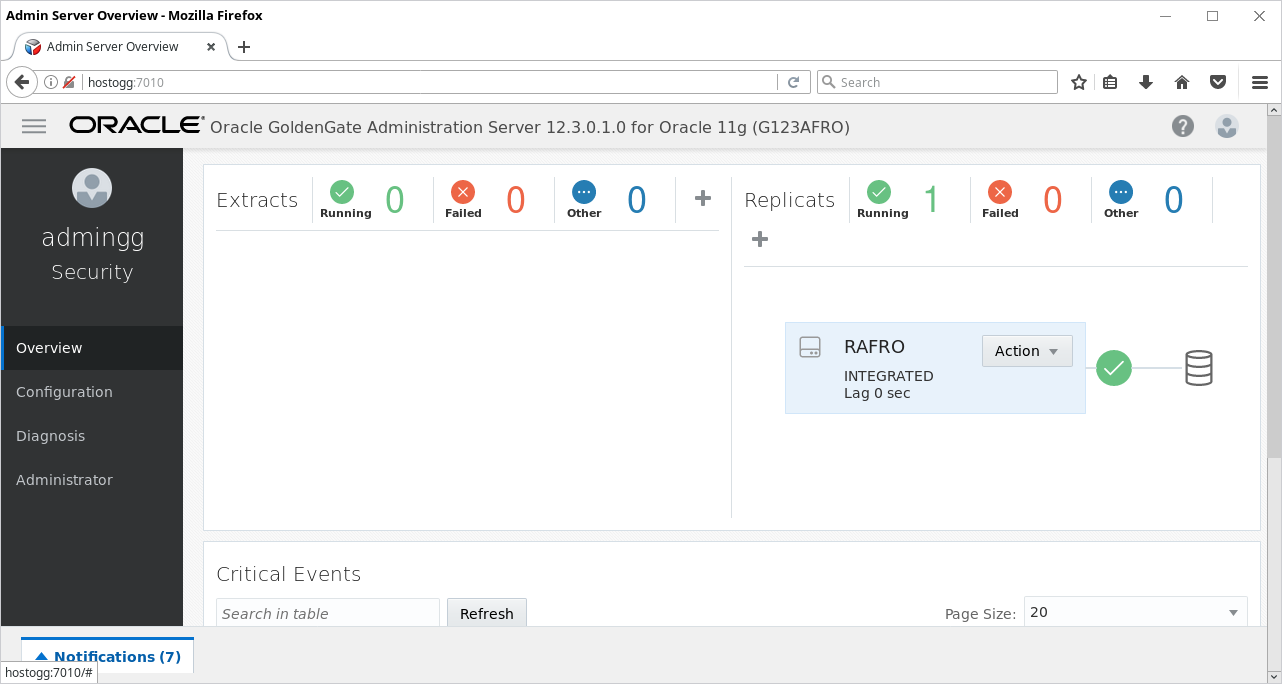Click the Replicats Other blue icon

coord(1121,191)
